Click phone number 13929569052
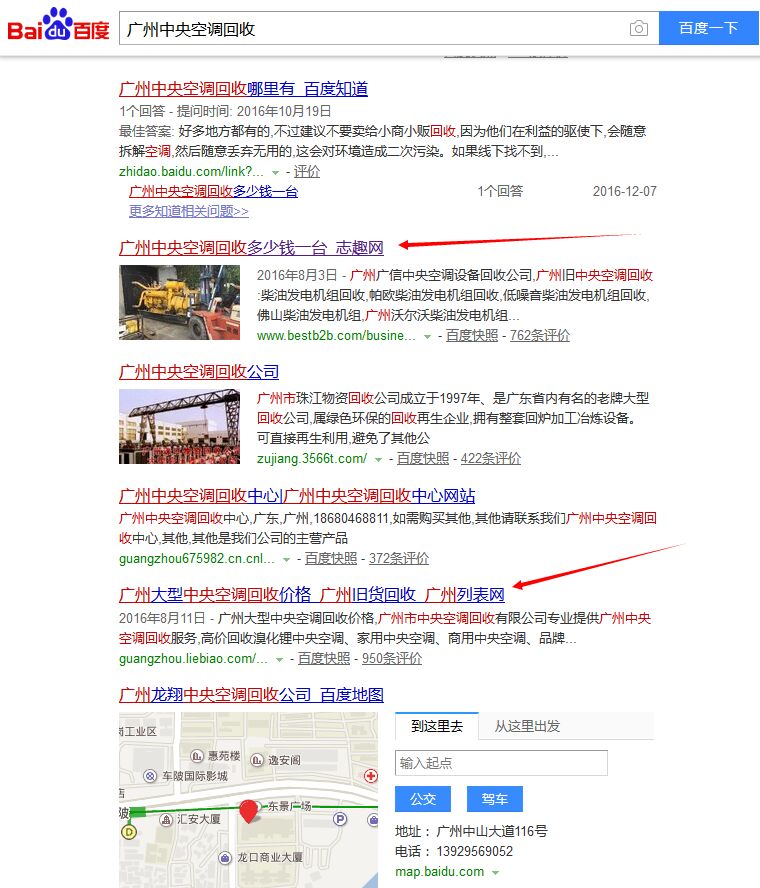This screenshot has height=888, width=760. pyautogui.click(x=475, y=851)
